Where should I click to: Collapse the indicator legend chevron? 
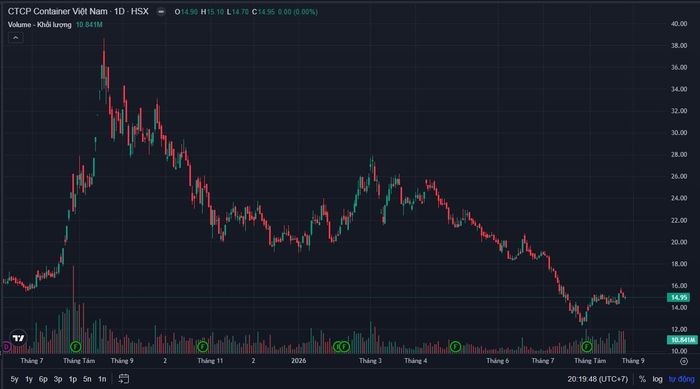tap(16, 38)
